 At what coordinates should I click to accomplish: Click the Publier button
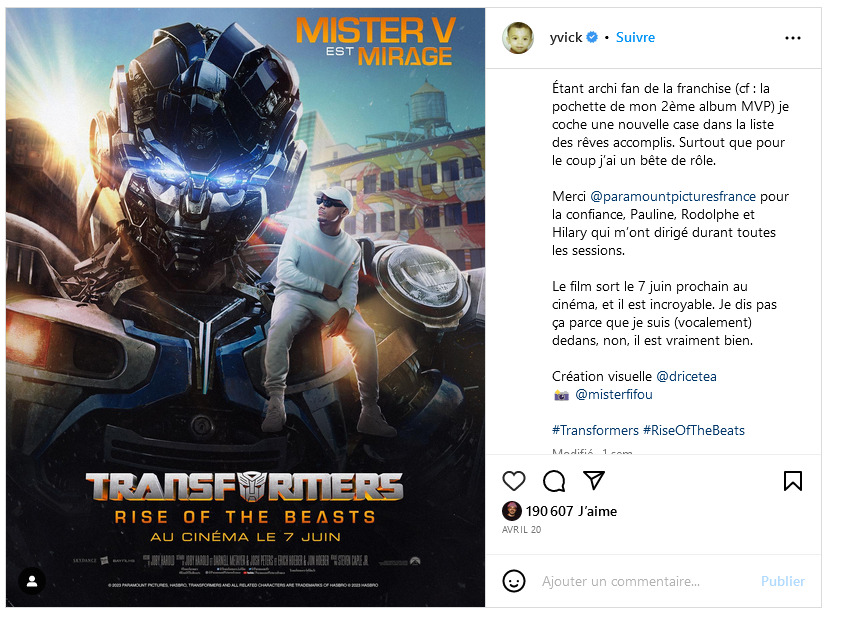coord(782,581)
